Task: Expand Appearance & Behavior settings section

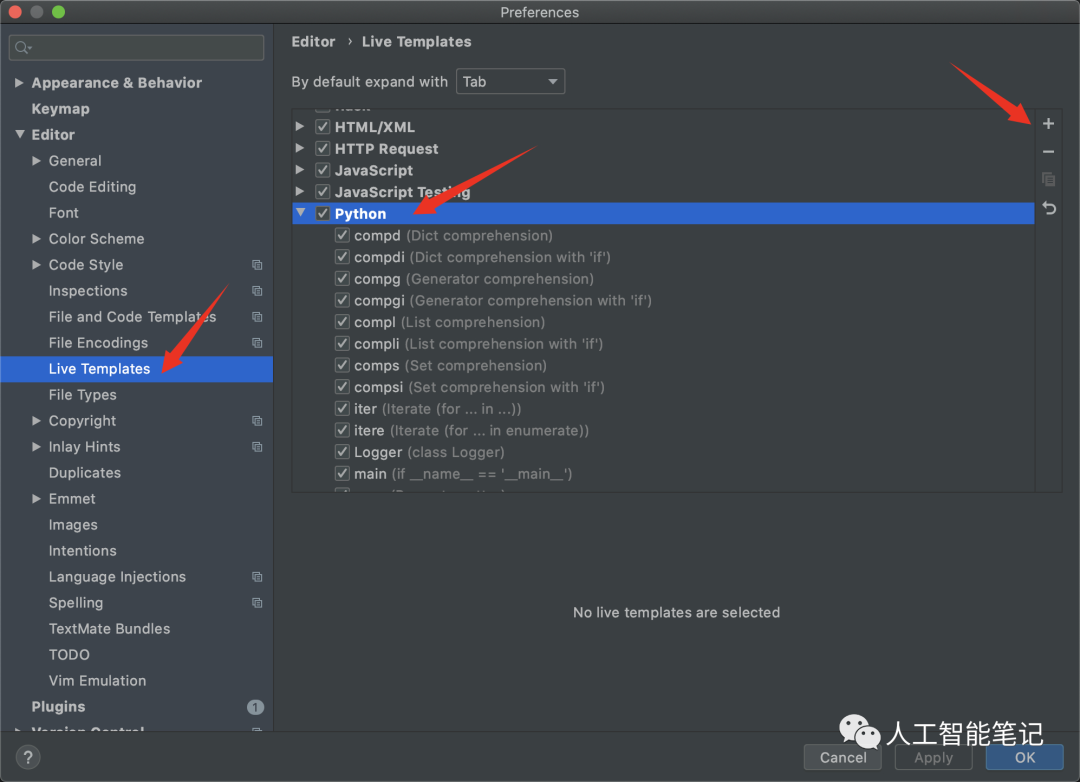Action: point(19,83)
